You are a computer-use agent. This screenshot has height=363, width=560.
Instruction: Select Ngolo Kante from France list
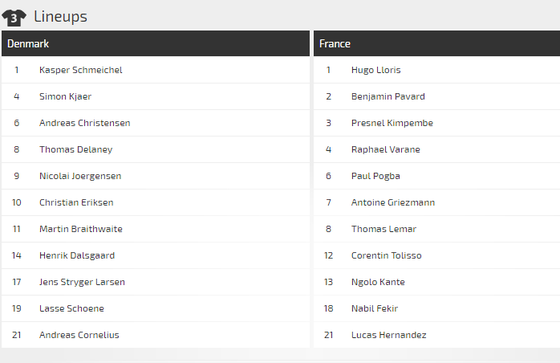click(378, 282)
